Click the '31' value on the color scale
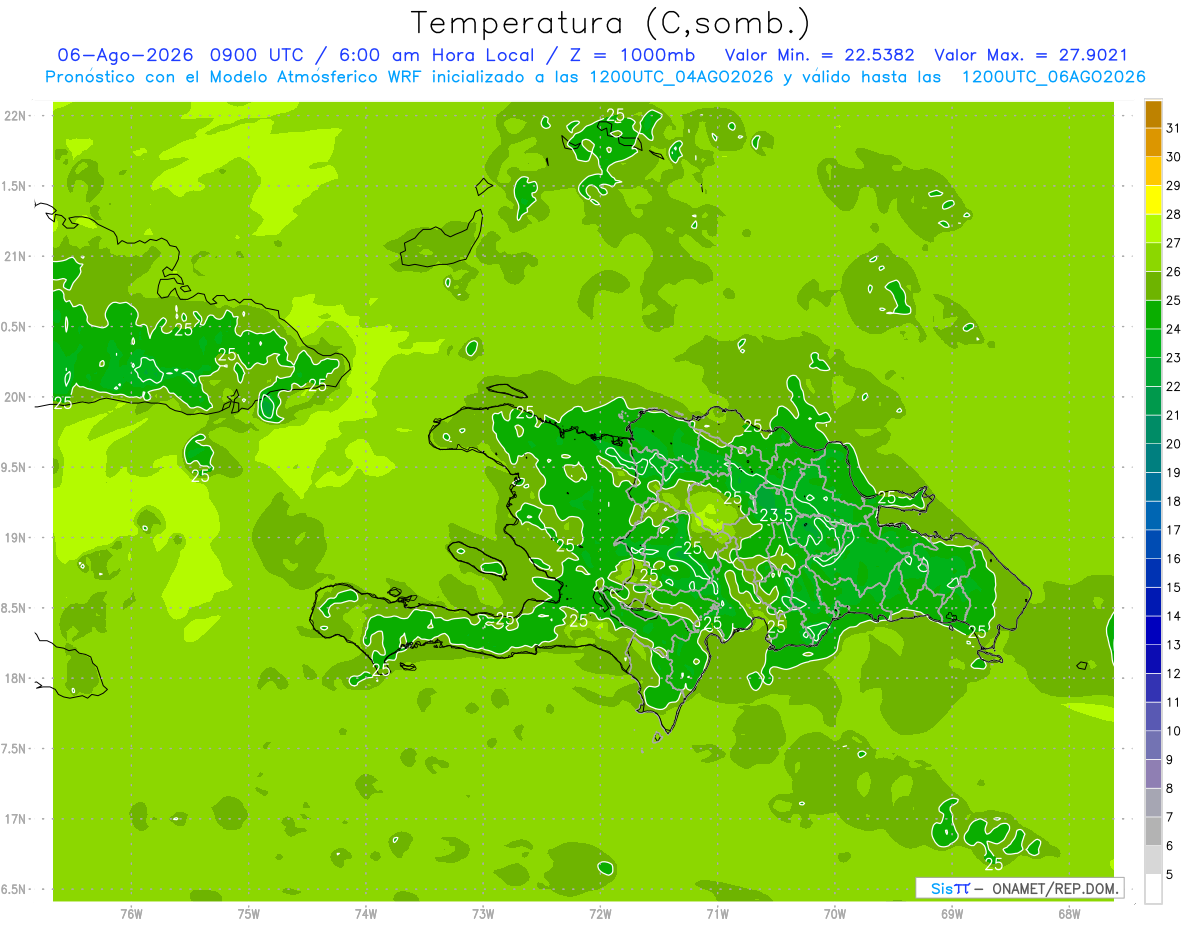Screen dimensions: 1200x927 click(x=1174, y=129)
